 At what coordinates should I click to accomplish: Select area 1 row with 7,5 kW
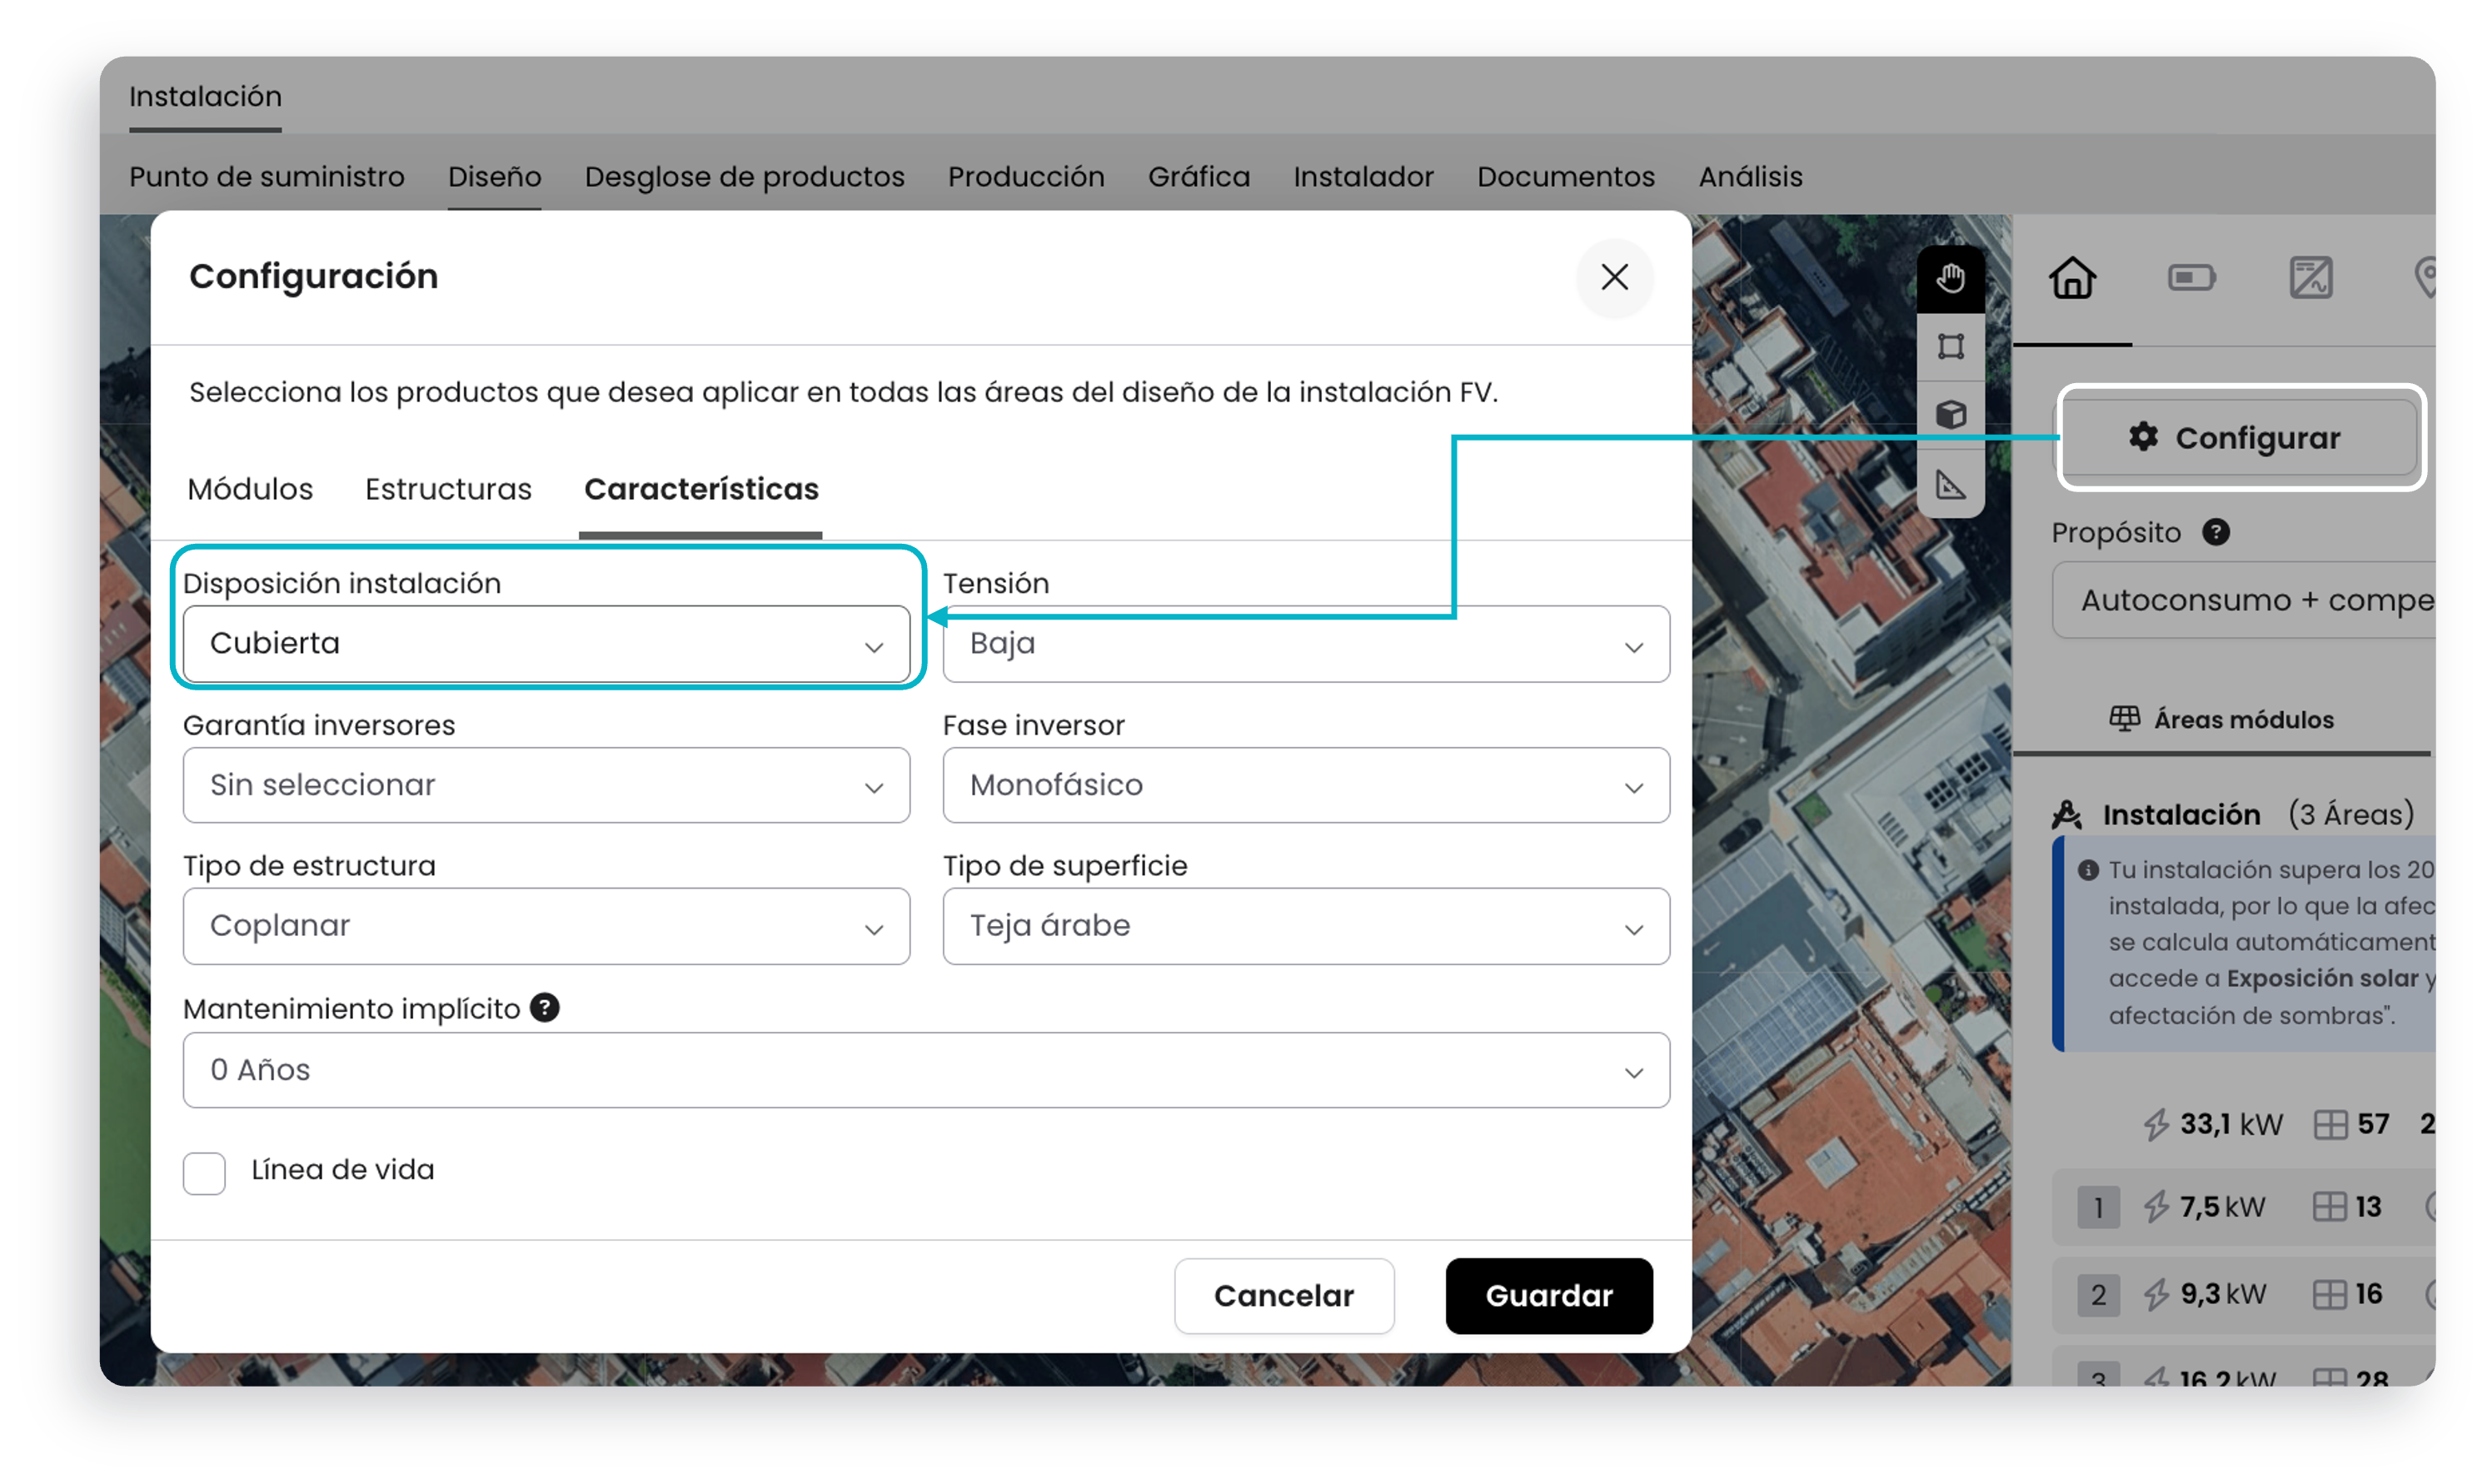click(x=2244, y=1207)
